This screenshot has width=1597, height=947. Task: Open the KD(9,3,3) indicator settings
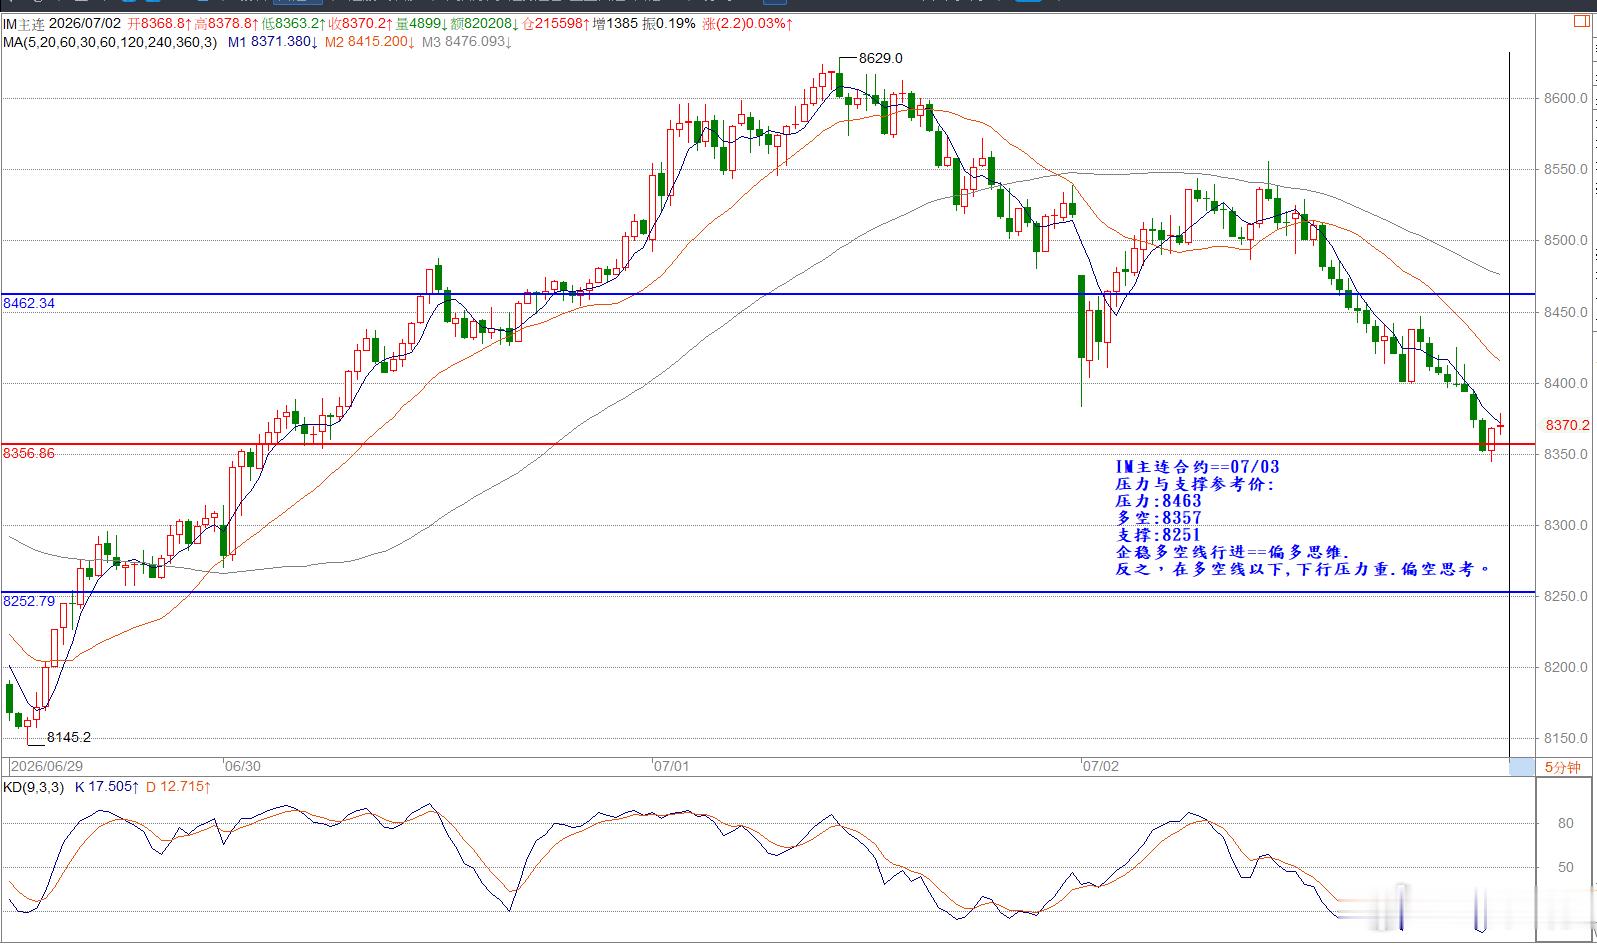pyautogui.click(x=33, y=787)
